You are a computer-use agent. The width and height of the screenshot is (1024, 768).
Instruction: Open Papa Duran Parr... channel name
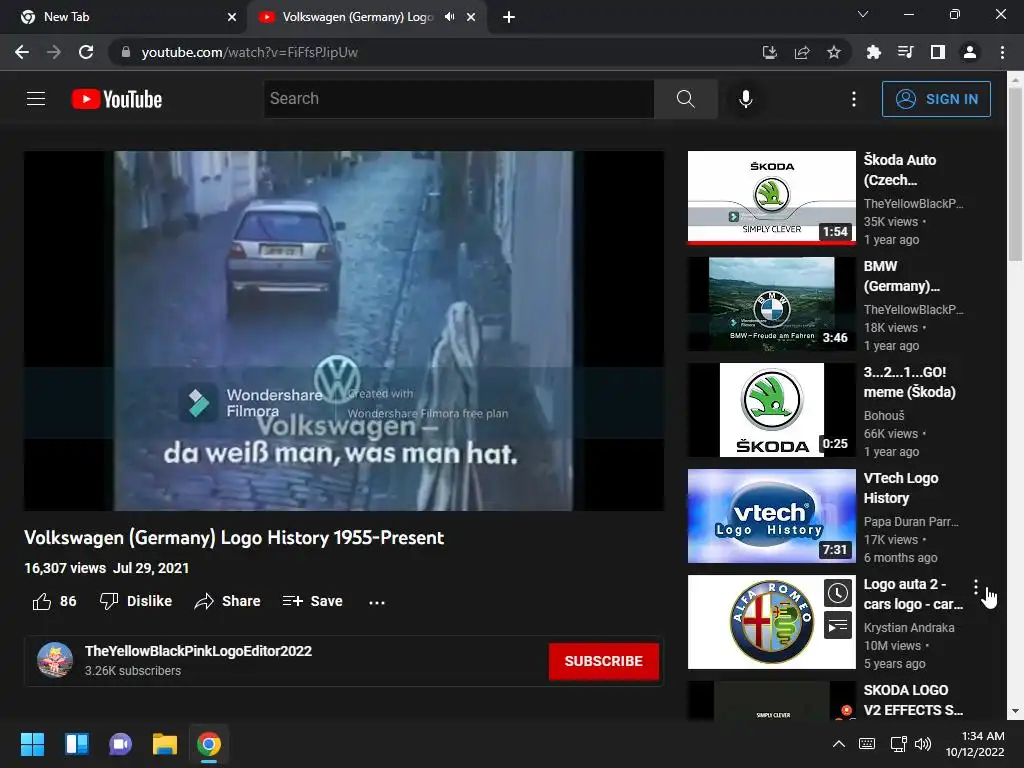pyautogui.click(x=911, y=522)
